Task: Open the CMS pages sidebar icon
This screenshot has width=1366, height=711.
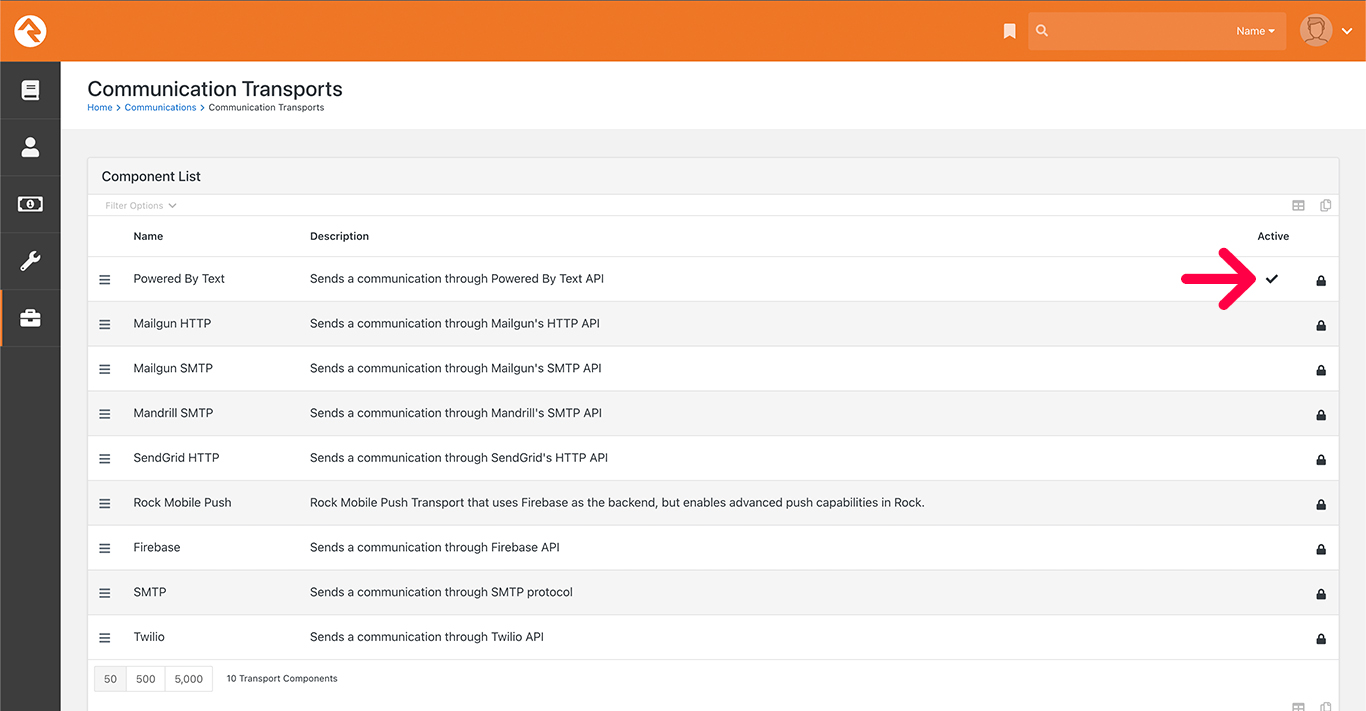Action: tap(30, 90)
